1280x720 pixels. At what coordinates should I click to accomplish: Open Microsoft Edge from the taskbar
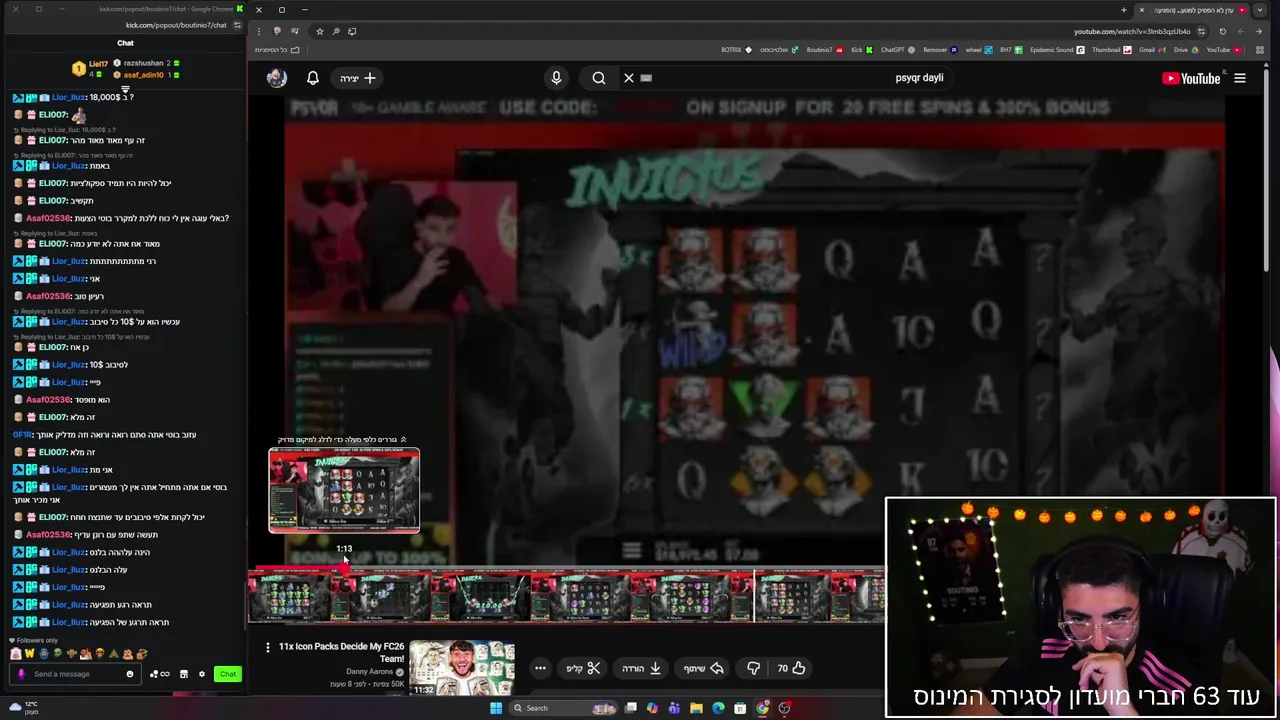click(718, 708)
